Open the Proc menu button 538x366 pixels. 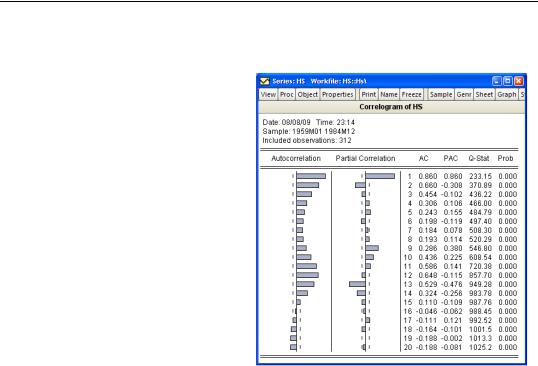tap(286, 94)
